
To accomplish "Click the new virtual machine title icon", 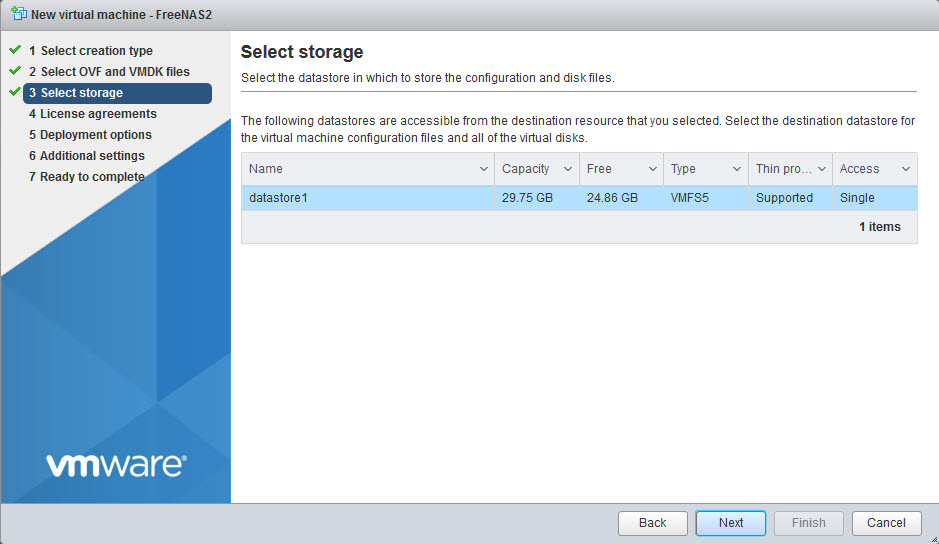I will [x=19, y=14].
